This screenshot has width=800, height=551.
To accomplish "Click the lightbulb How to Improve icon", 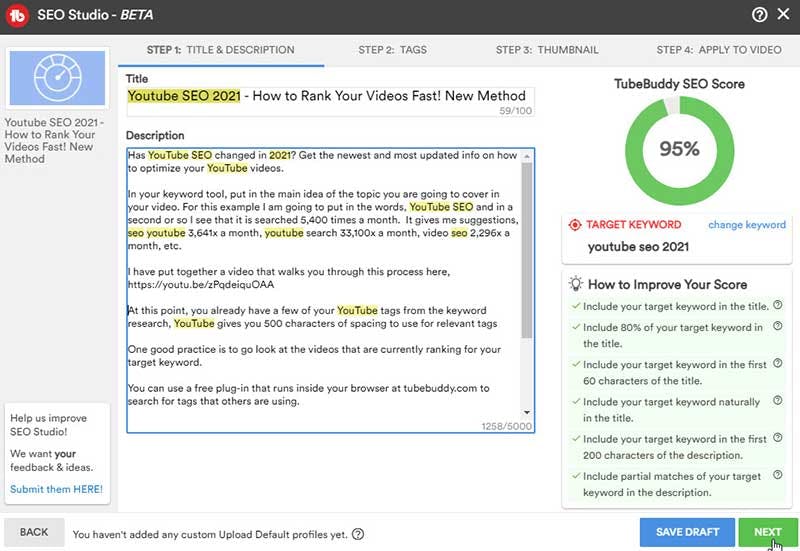I will 575,284.
